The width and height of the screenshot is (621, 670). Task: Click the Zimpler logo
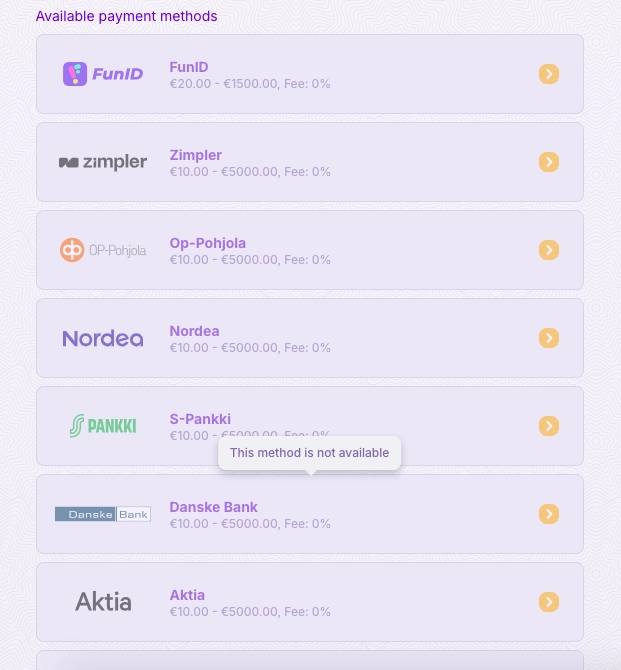pos(103,162)
